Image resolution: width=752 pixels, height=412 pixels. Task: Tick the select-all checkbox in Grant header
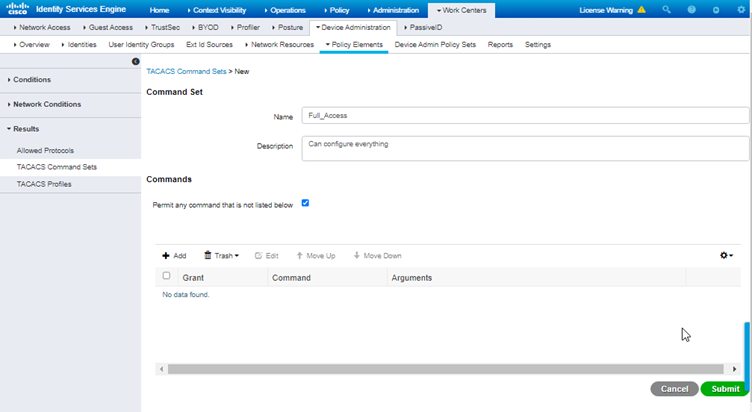[166, 276]
